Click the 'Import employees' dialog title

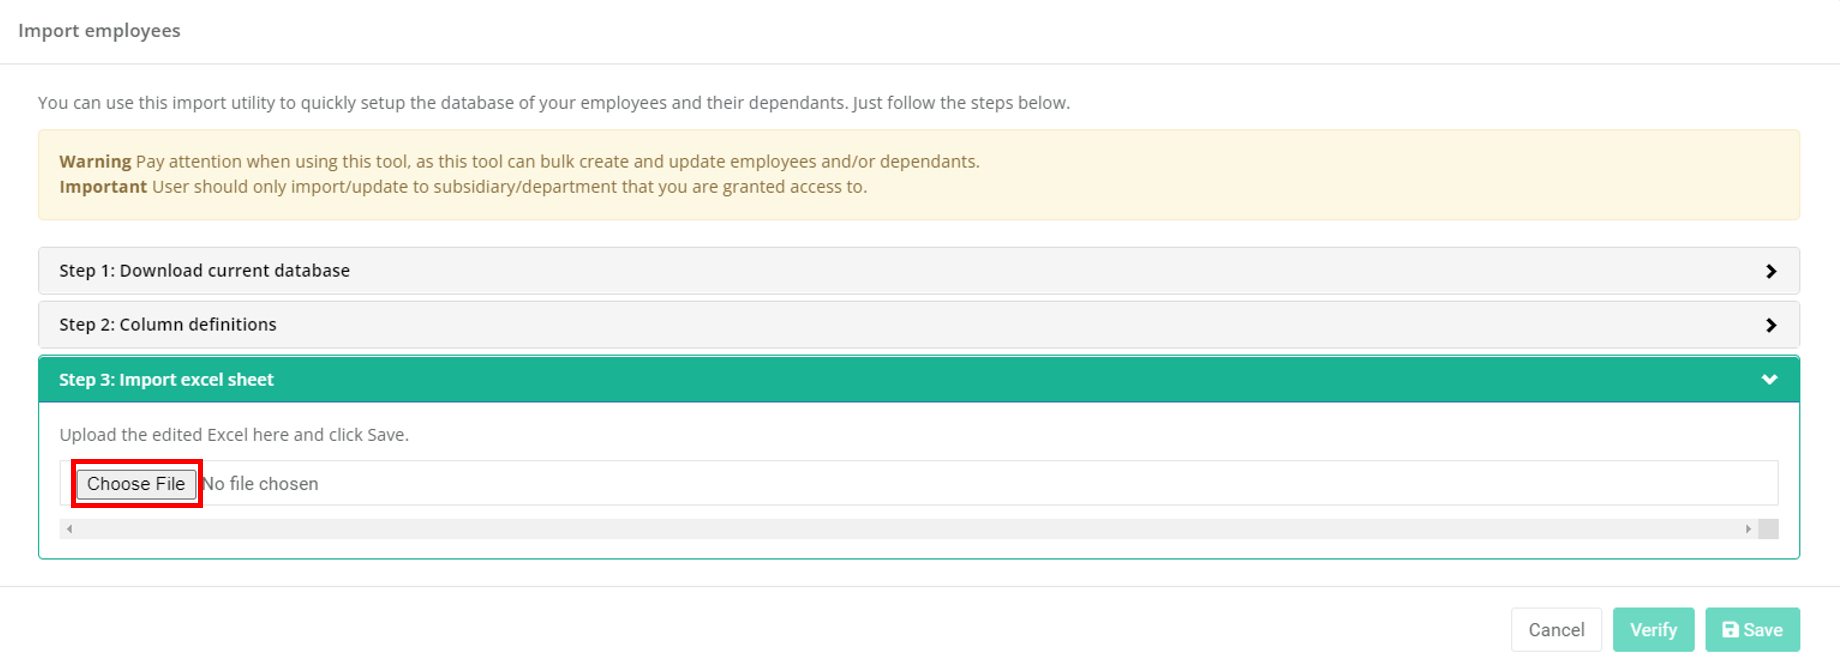99,31
